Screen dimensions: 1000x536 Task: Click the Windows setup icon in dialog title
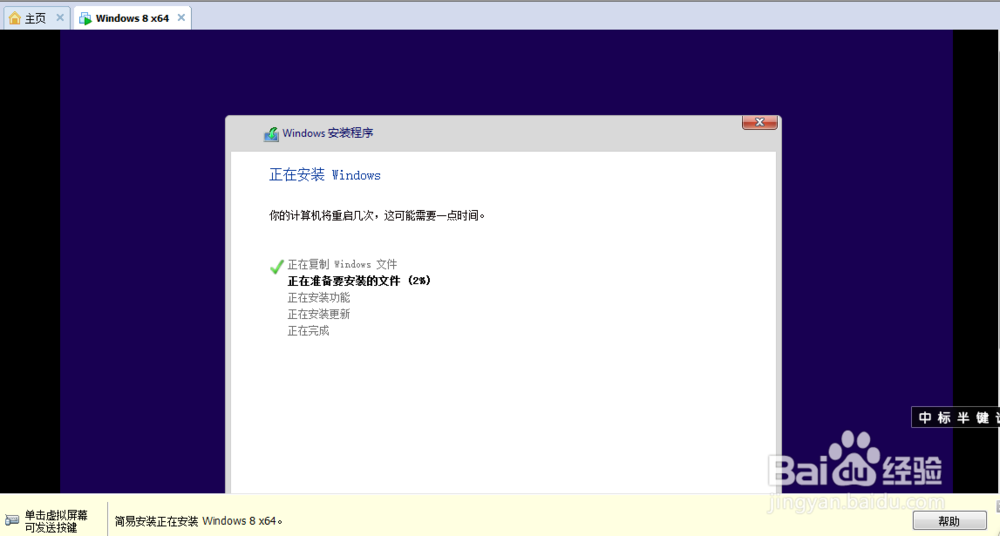(272, 133)
